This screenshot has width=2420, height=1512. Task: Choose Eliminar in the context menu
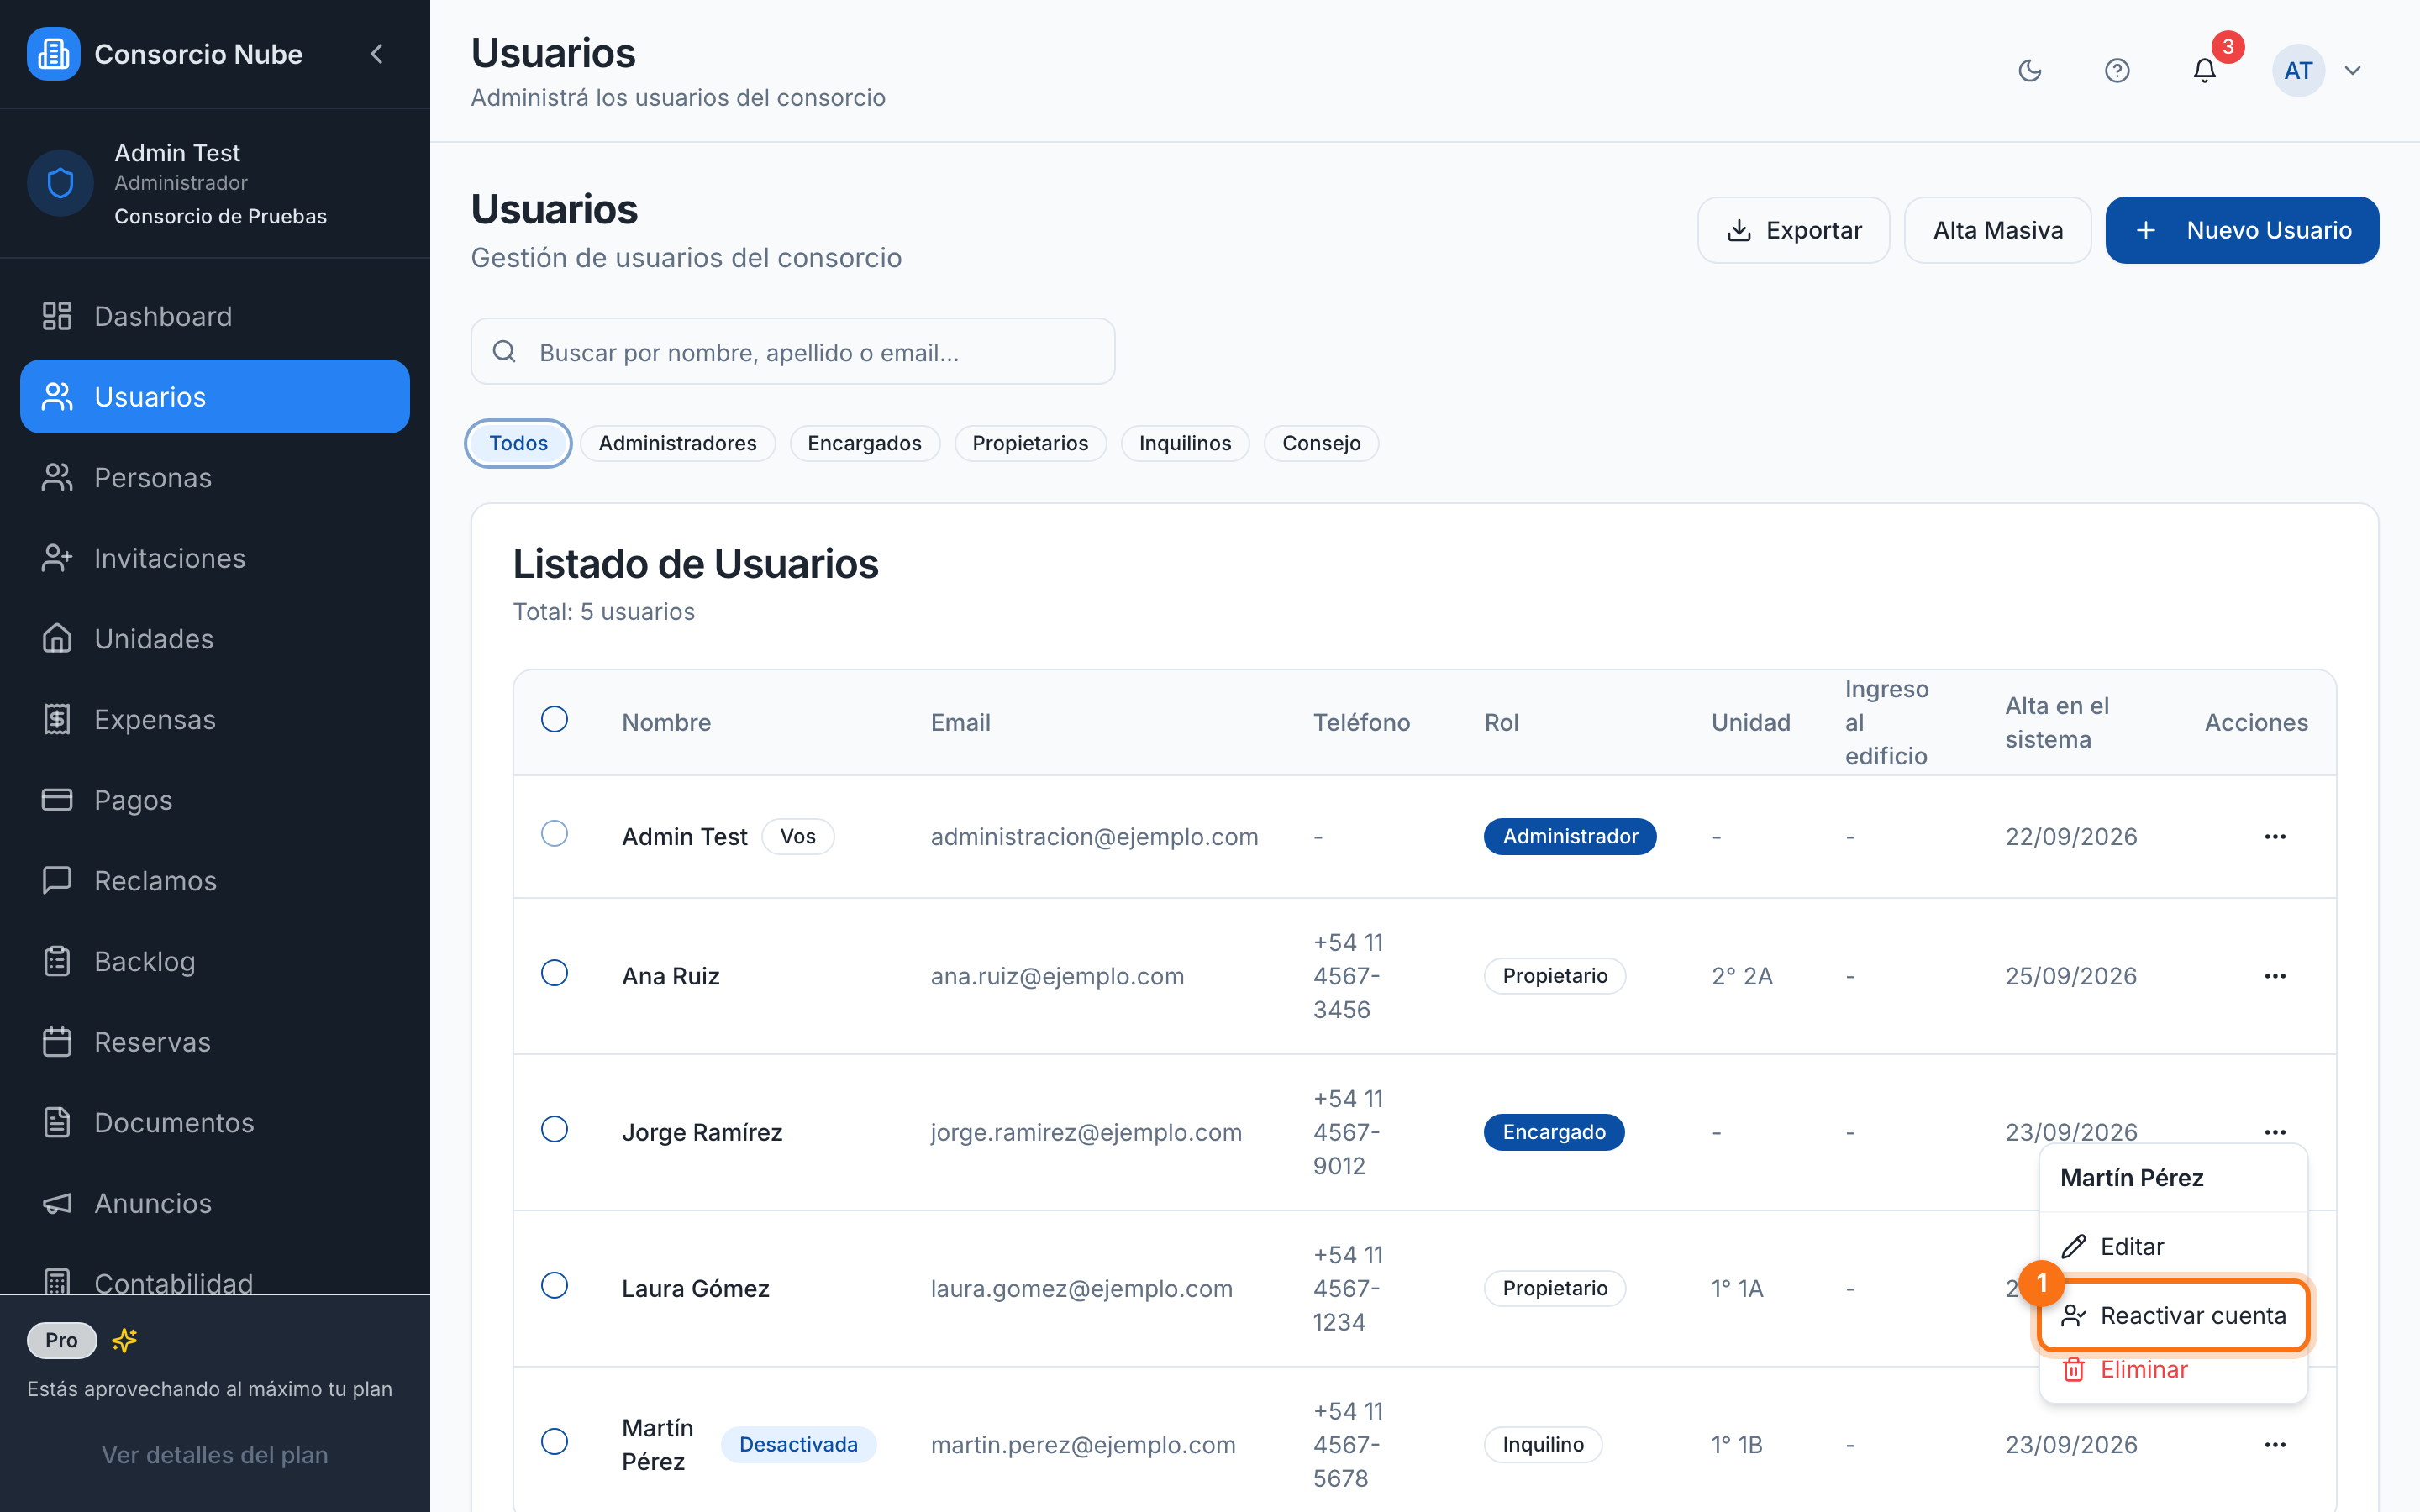pyautogui.click(x=2173, y=1370)
